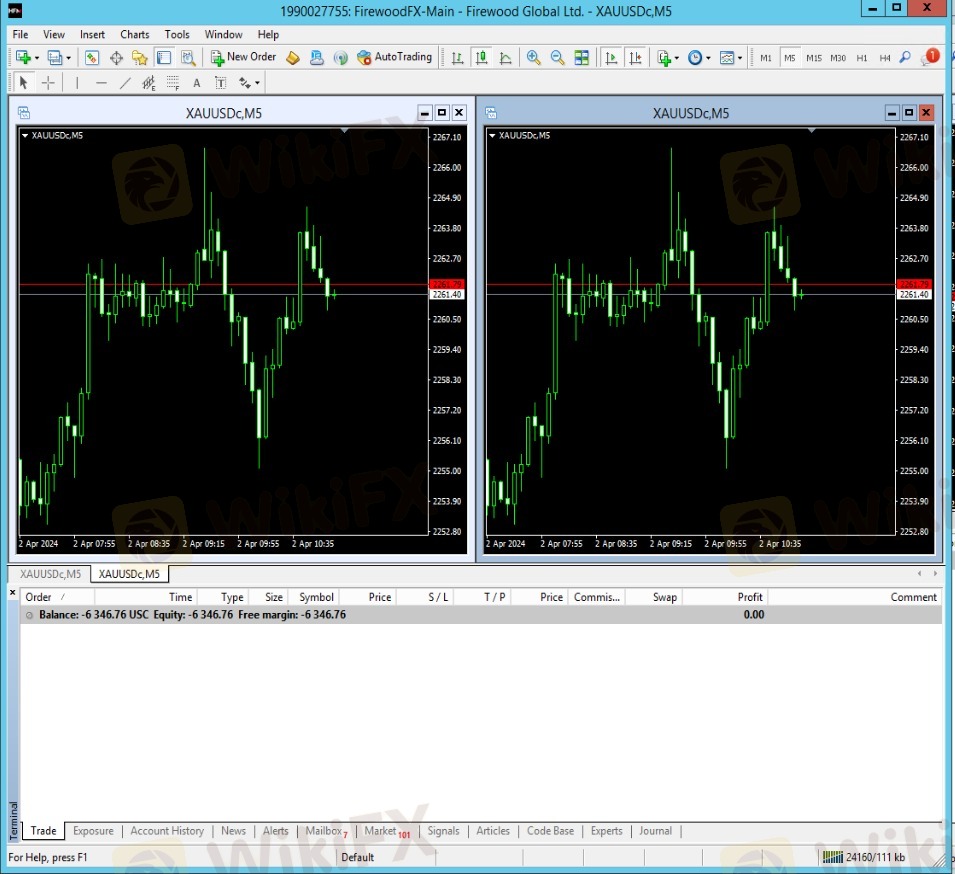Tile chart windows with grid icon

pyautogui.click(x=582, y=58)
